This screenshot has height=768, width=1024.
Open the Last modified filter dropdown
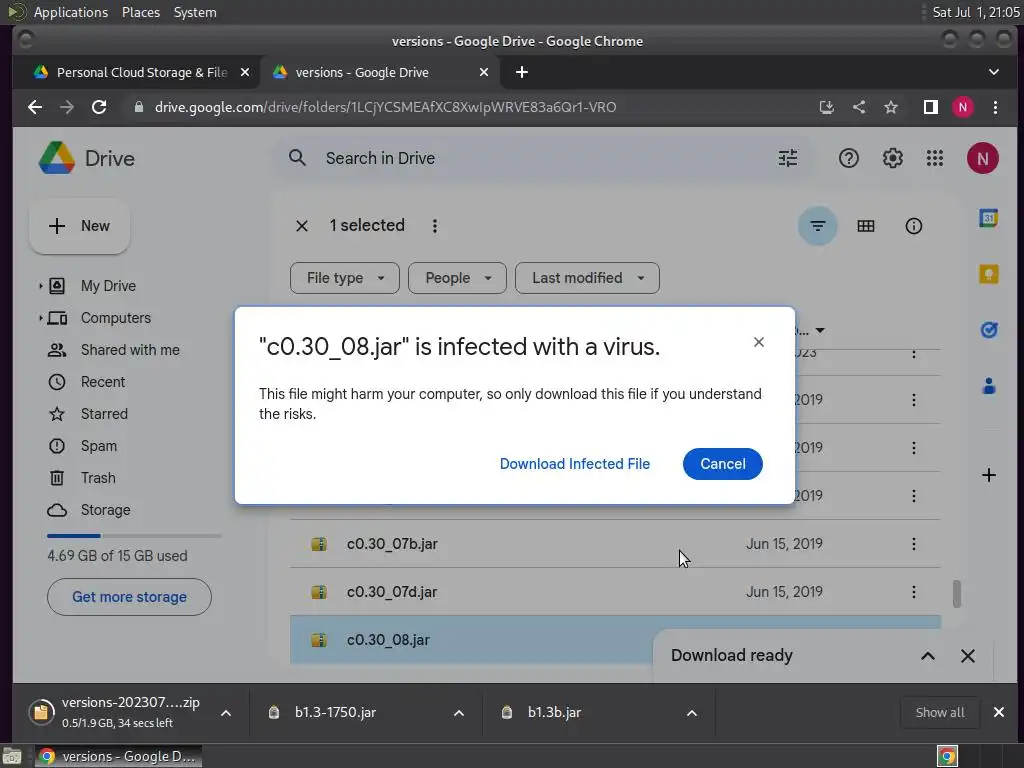587,278
